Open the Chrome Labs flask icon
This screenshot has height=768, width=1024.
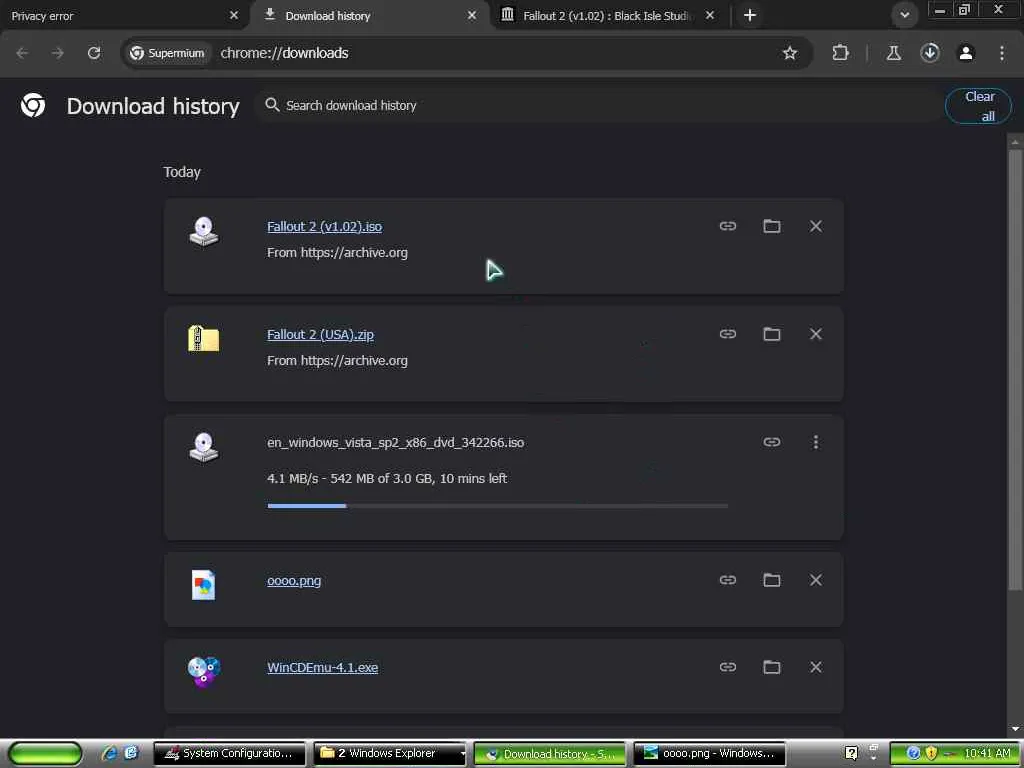(x=893, y=53)
